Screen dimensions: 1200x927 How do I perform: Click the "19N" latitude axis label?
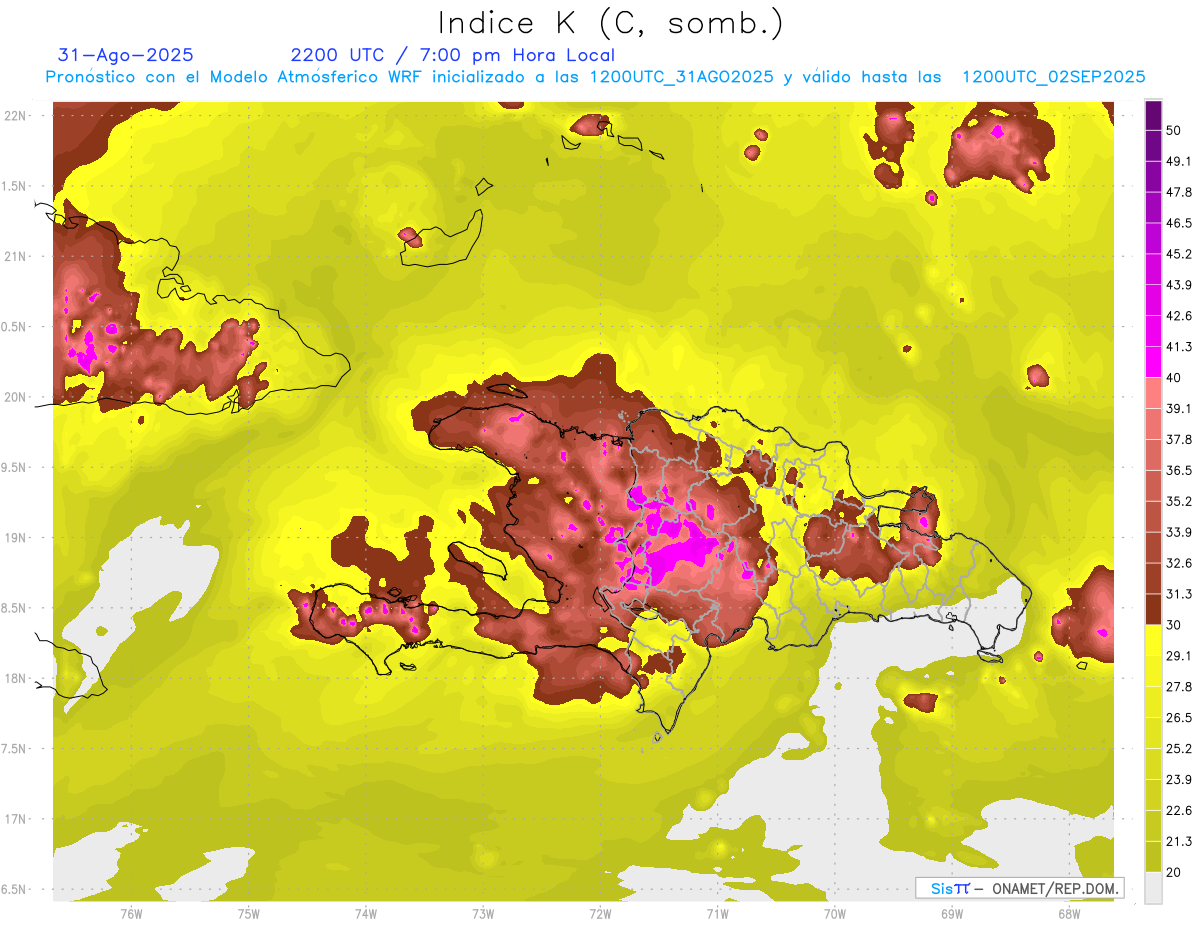[x=14, y=537]
